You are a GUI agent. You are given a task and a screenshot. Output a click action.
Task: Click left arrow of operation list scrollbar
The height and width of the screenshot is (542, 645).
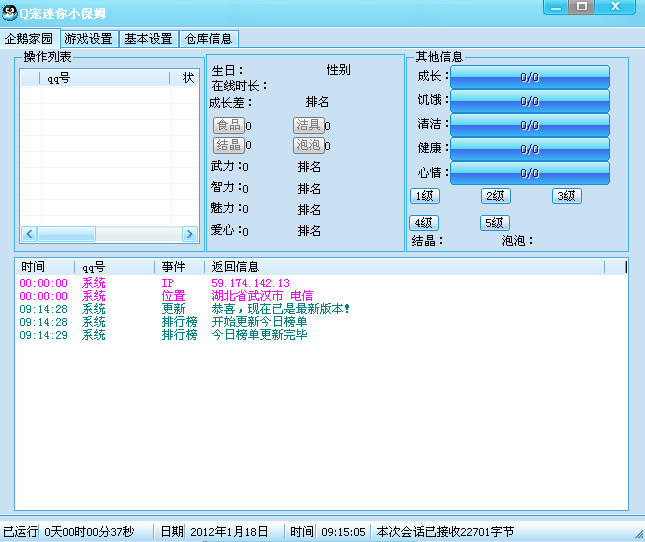29,233
